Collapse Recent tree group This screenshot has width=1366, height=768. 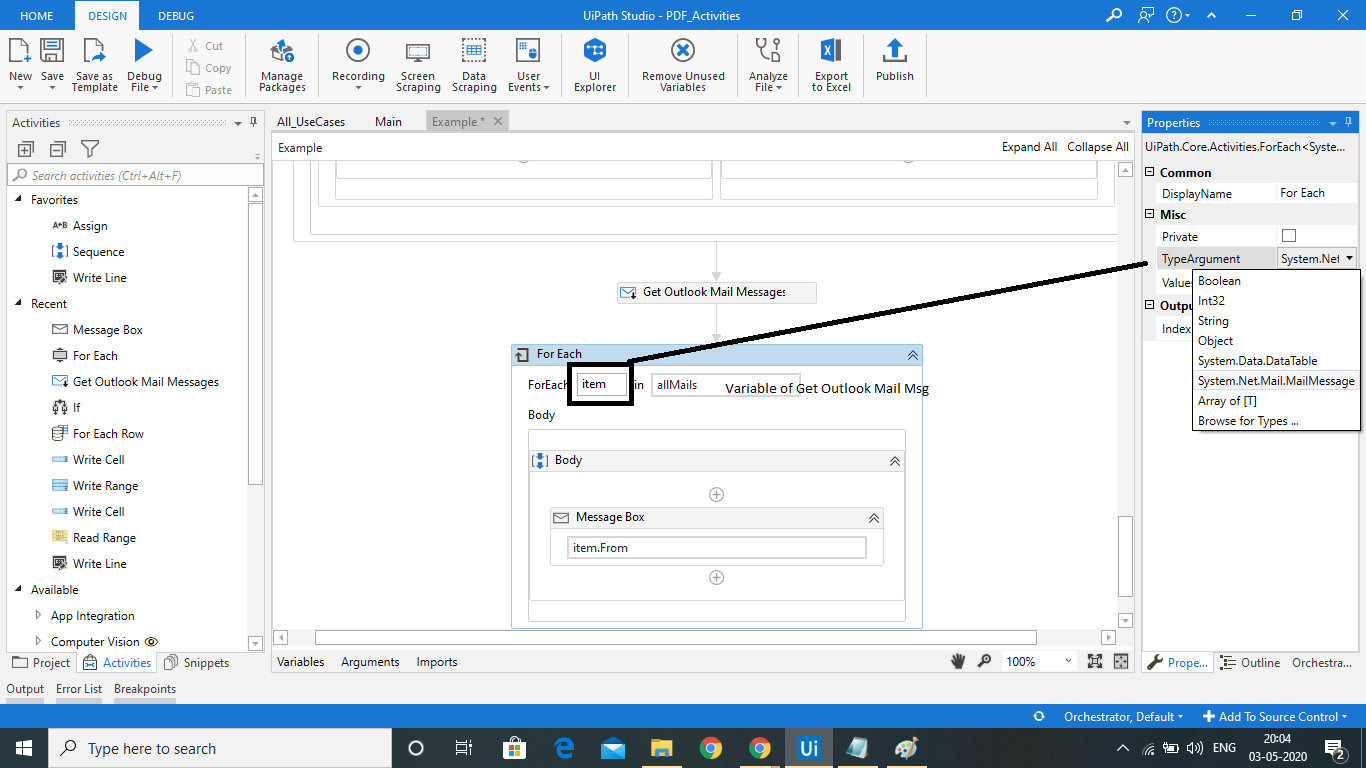[18, 304]
